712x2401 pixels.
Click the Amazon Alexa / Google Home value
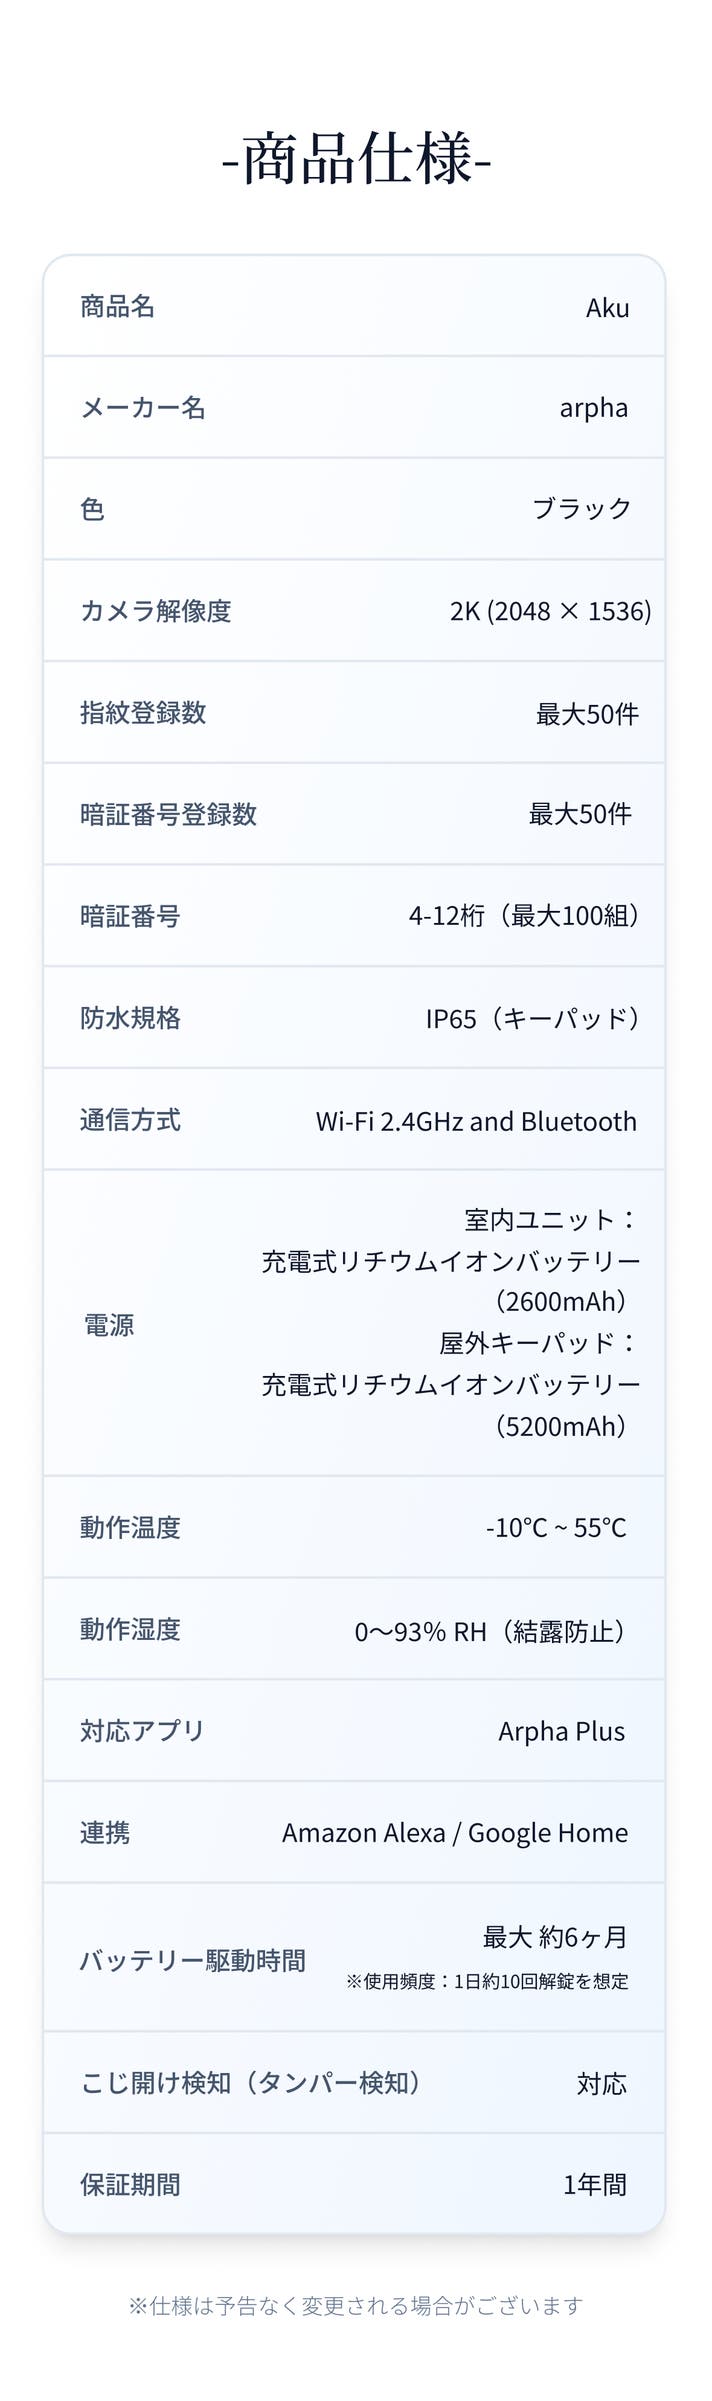click(455, 1833)
